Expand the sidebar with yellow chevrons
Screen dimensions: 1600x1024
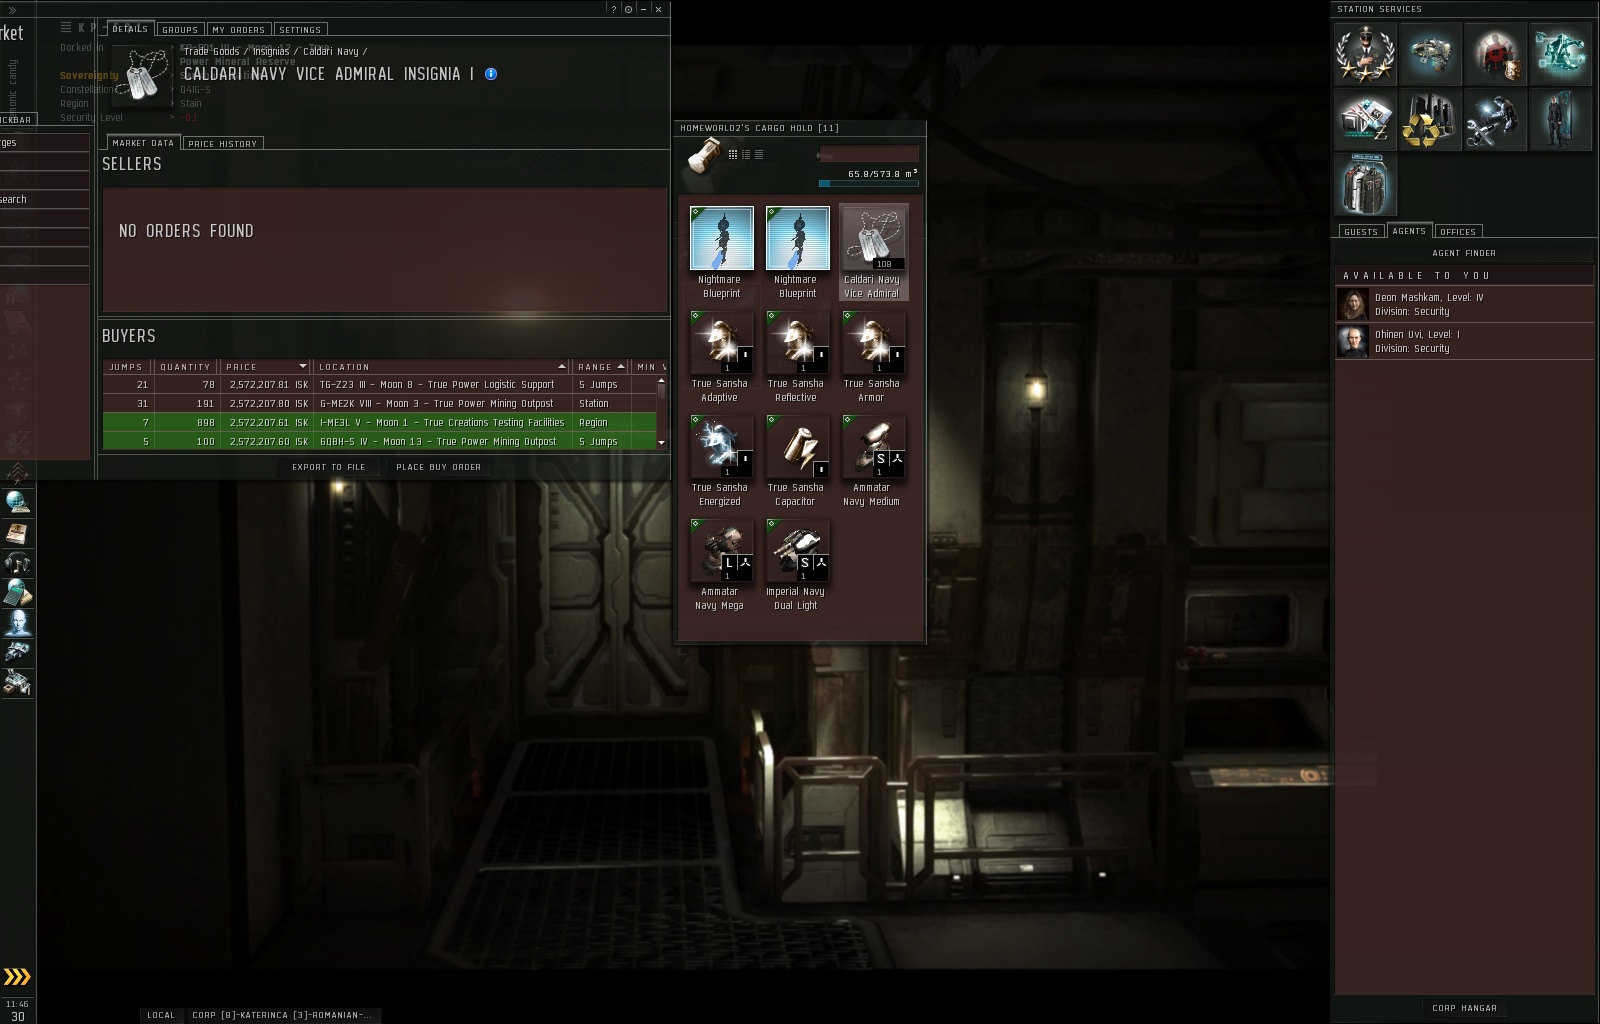pos(17,977)
